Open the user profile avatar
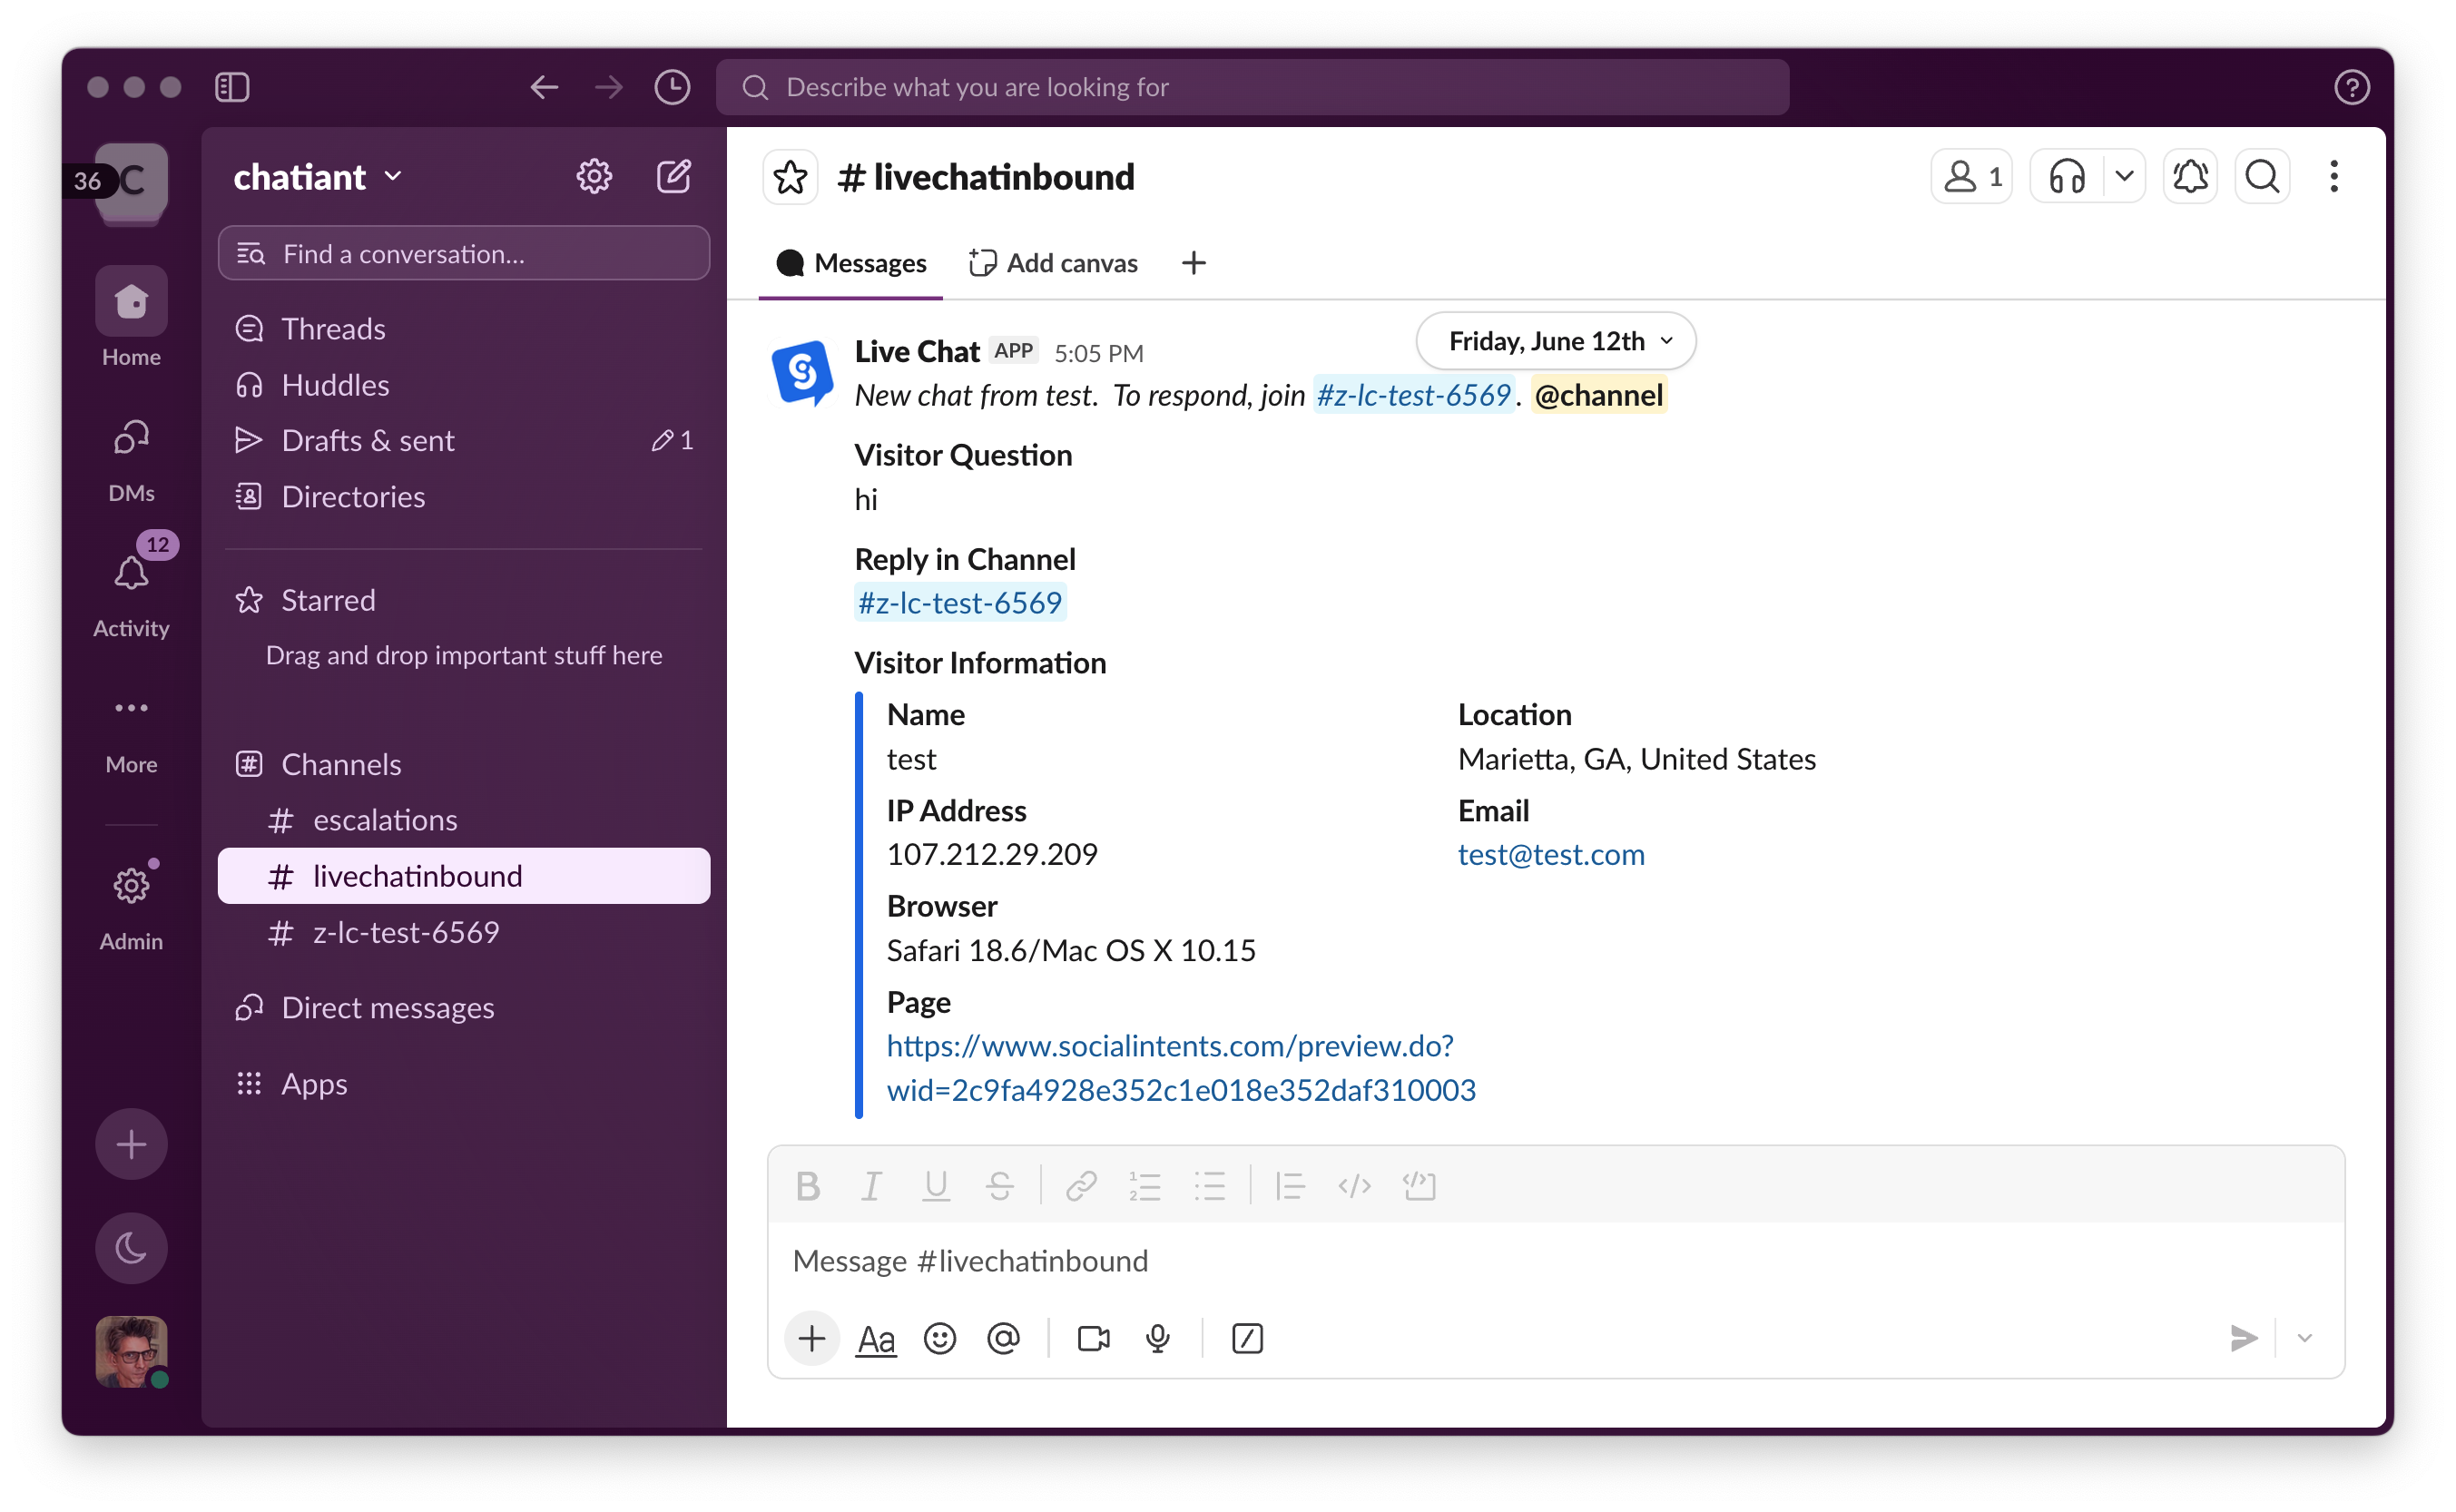 click(131, 1352)
